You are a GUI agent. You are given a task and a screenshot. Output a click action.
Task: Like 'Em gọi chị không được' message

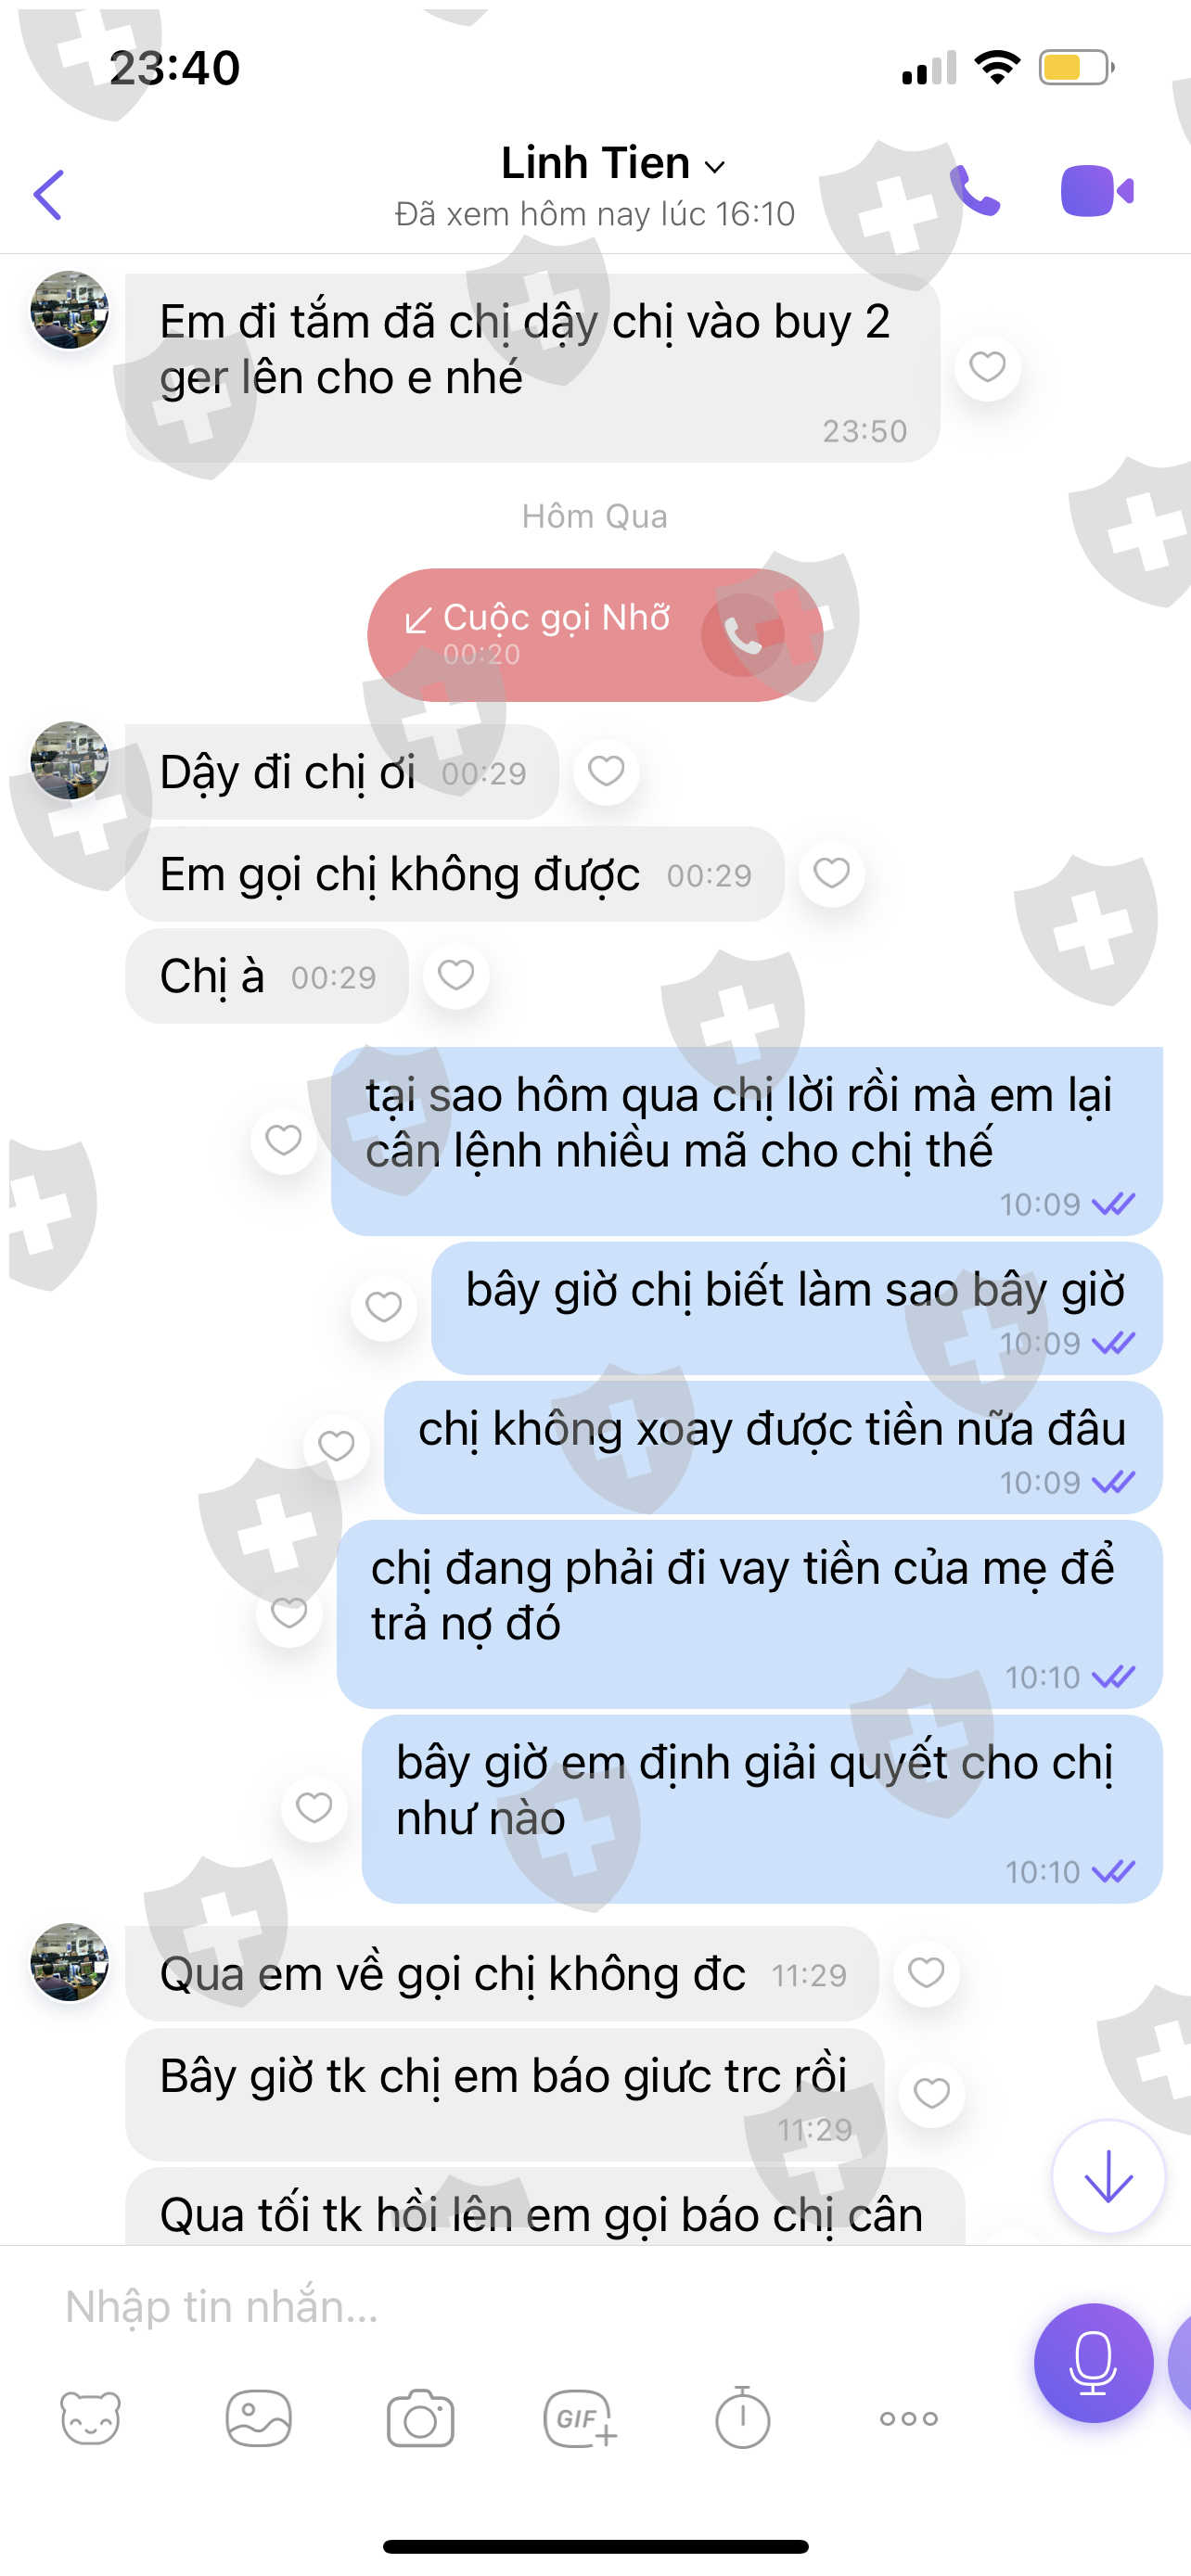click(x=831, y=873)
